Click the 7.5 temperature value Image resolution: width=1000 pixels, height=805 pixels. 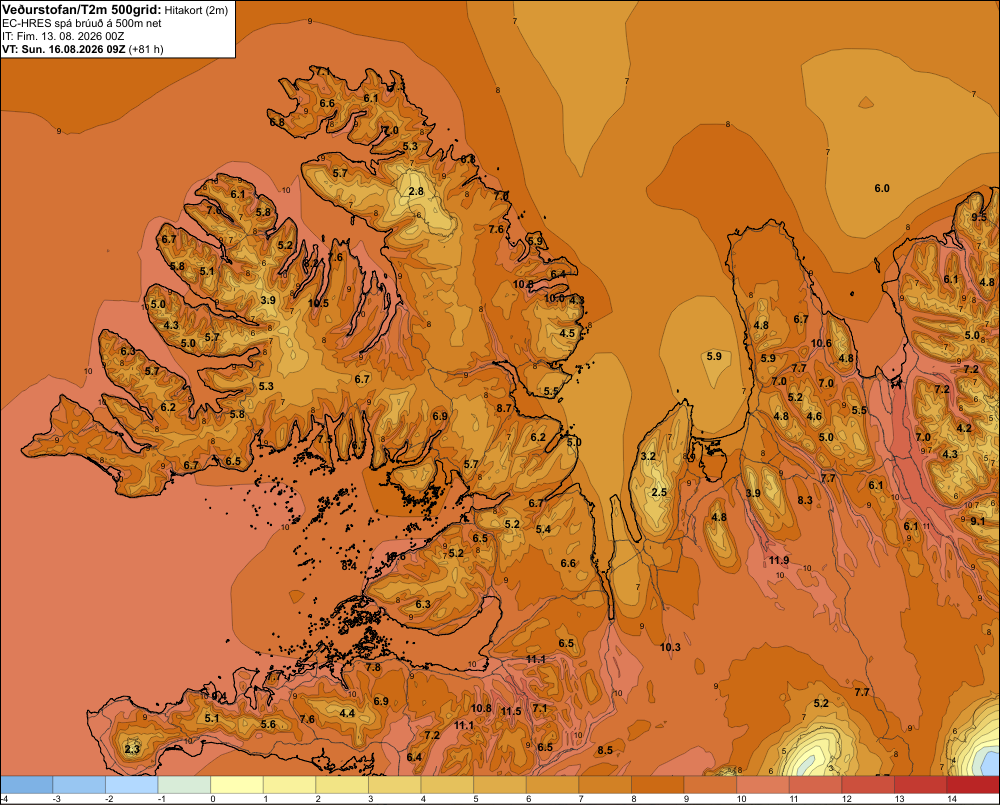tap(325, 439)
